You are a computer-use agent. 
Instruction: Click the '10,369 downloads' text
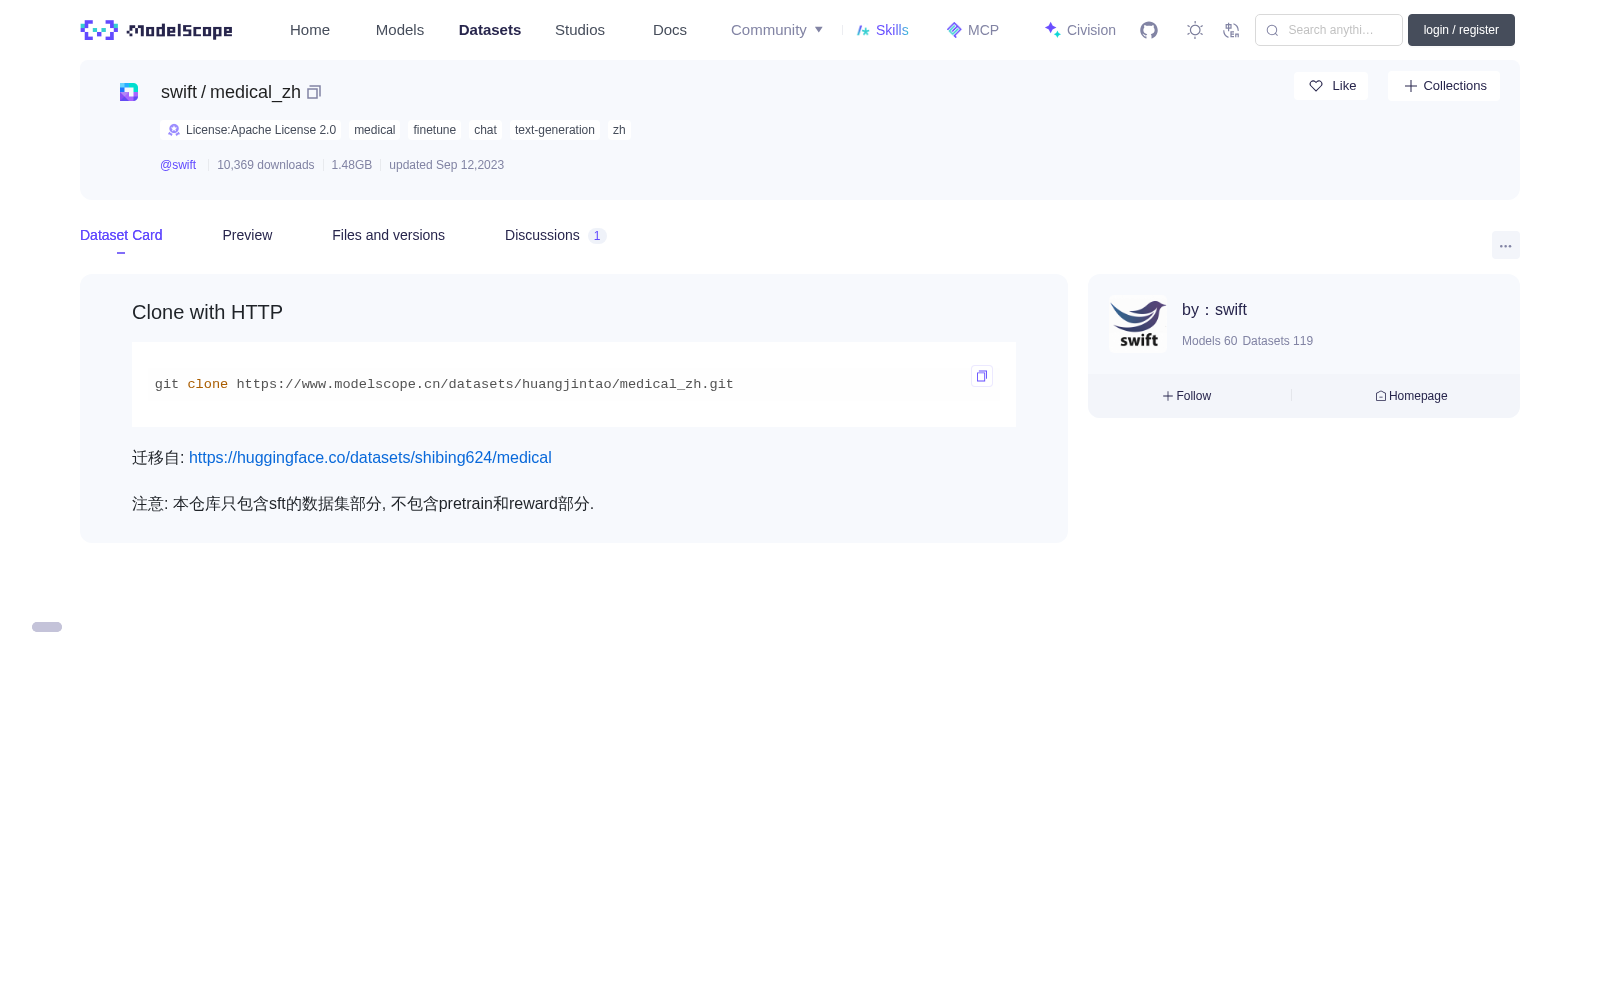tap(265, 165)
